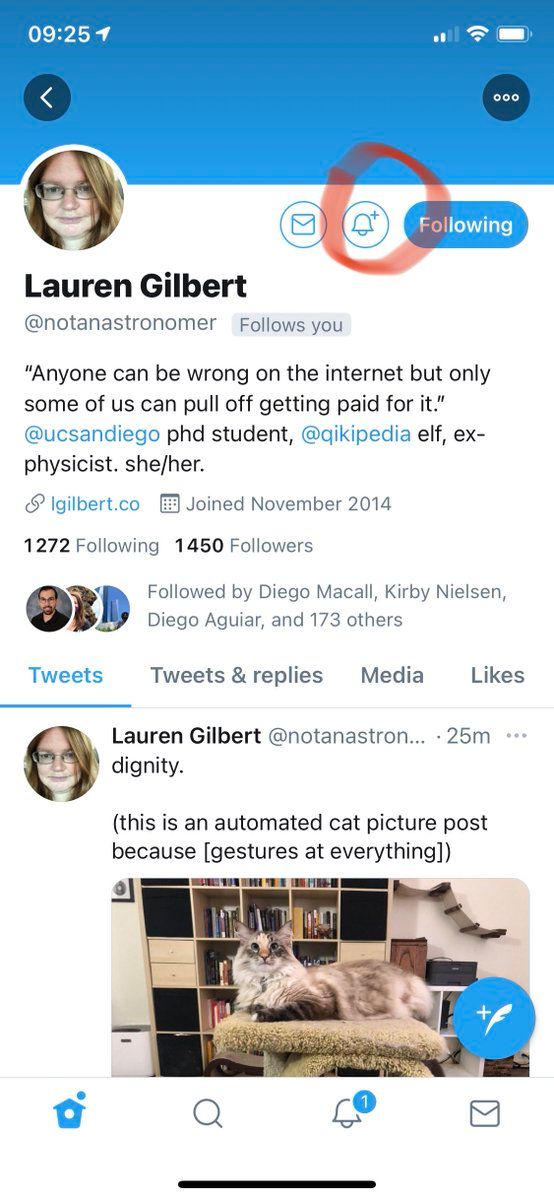Expand the tweet's three-dot options menu
This screenshot has height=1200, width=554.
(x=516, y=736)
